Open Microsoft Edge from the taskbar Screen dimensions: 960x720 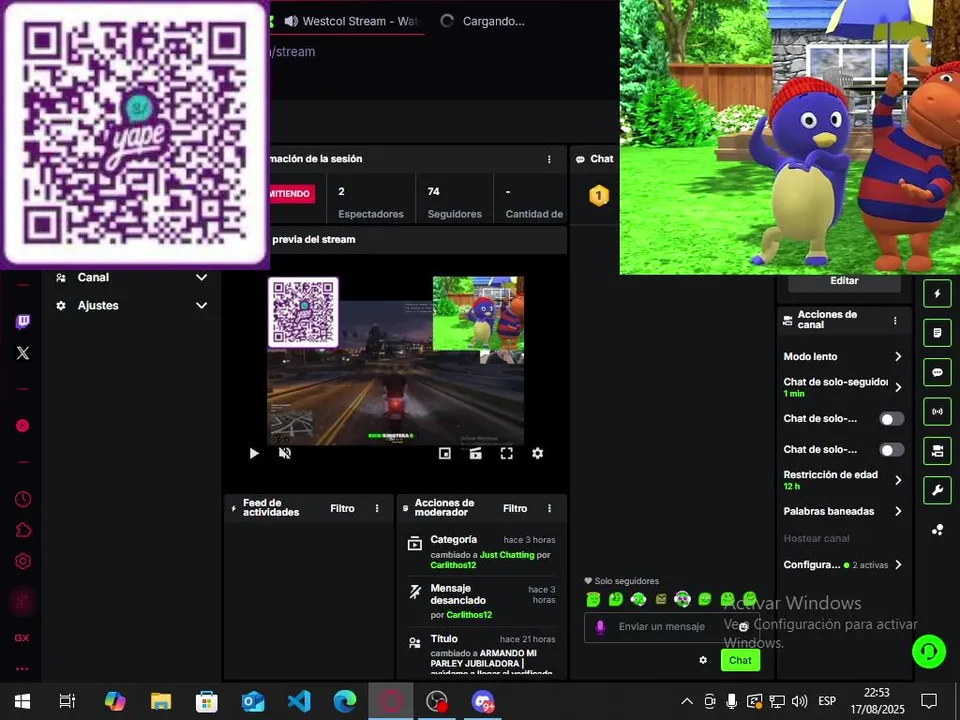click(345, 700)
